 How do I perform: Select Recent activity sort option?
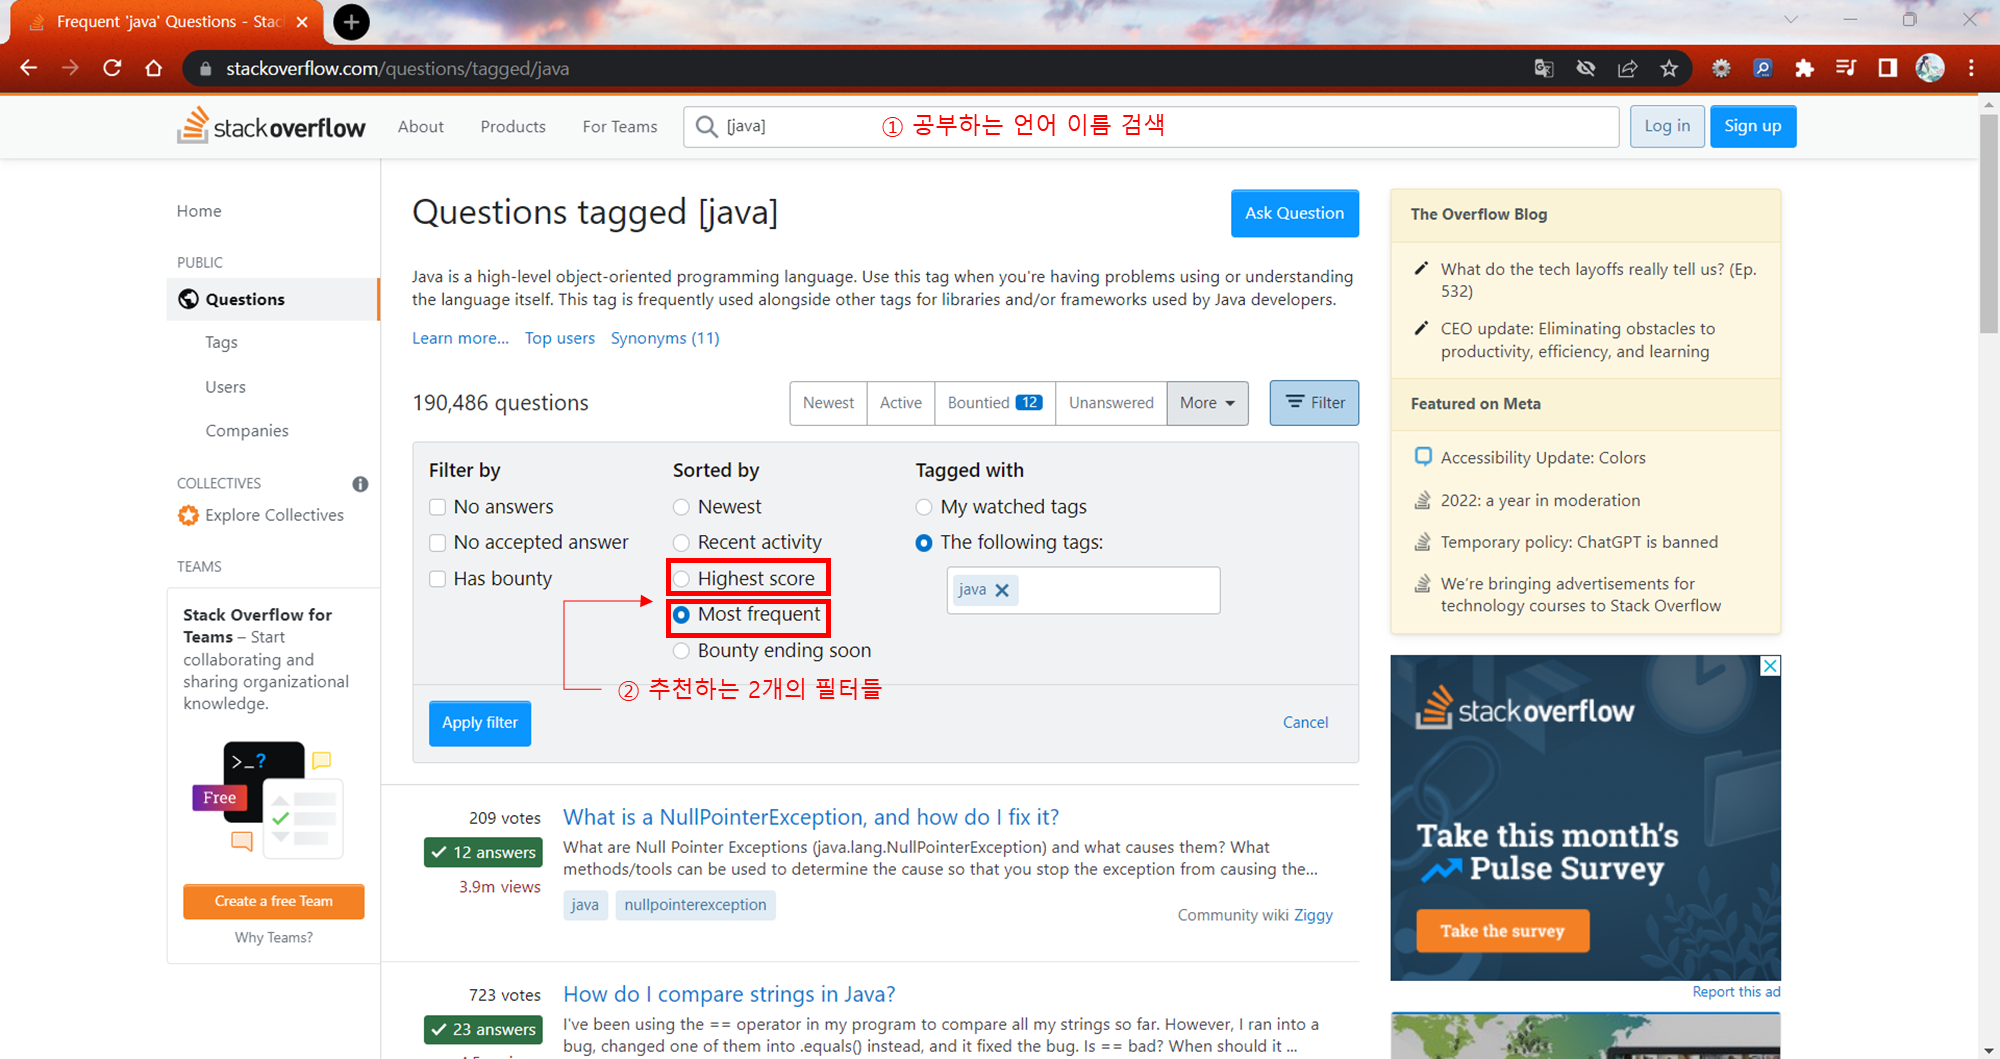click(681, 543)
